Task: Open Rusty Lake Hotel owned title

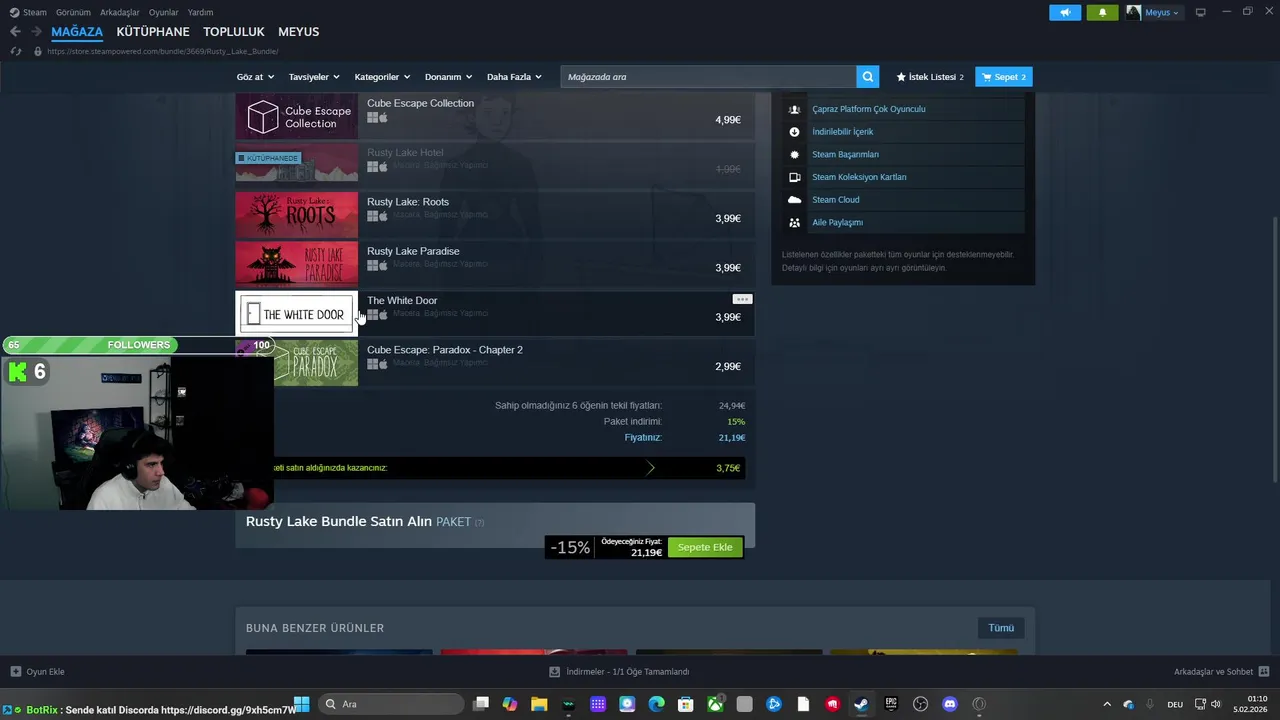Action: (x=405, y=153)
